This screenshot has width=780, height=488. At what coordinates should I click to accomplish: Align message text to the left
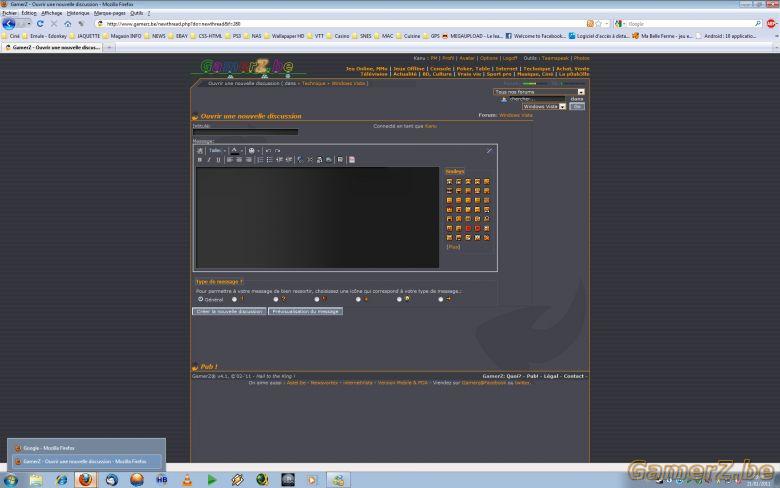(229, 160)
